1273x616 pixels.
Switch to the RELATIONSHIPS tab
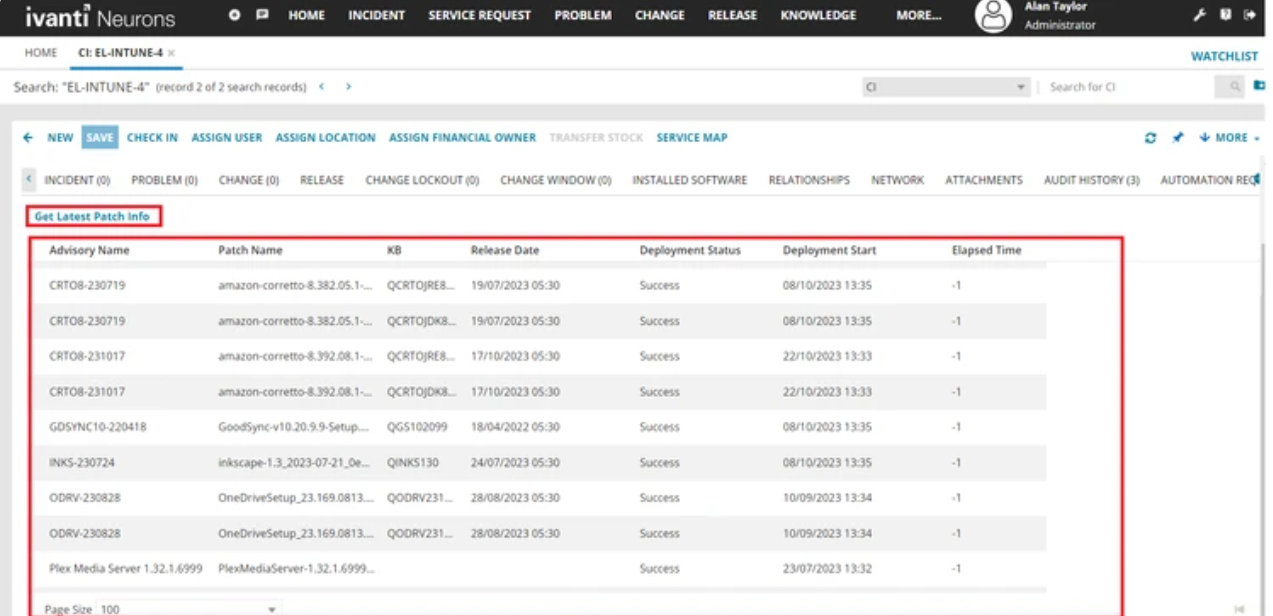(x=808, y=179)
